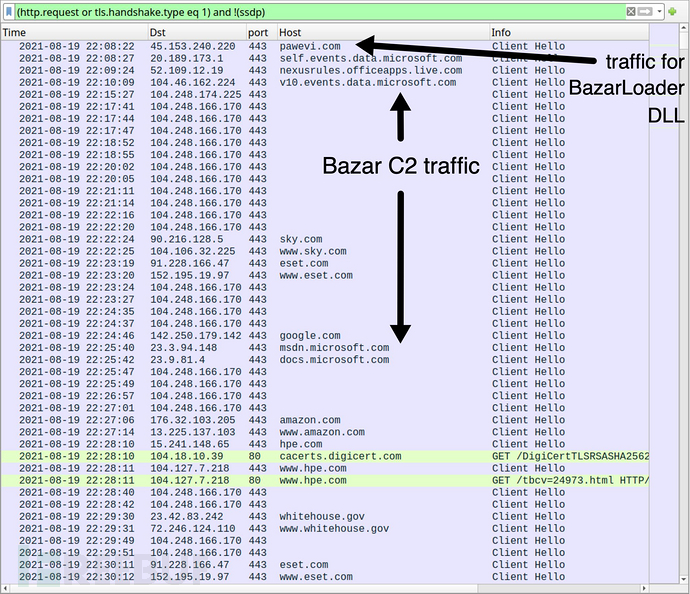Sort by the Info column header

569,33
